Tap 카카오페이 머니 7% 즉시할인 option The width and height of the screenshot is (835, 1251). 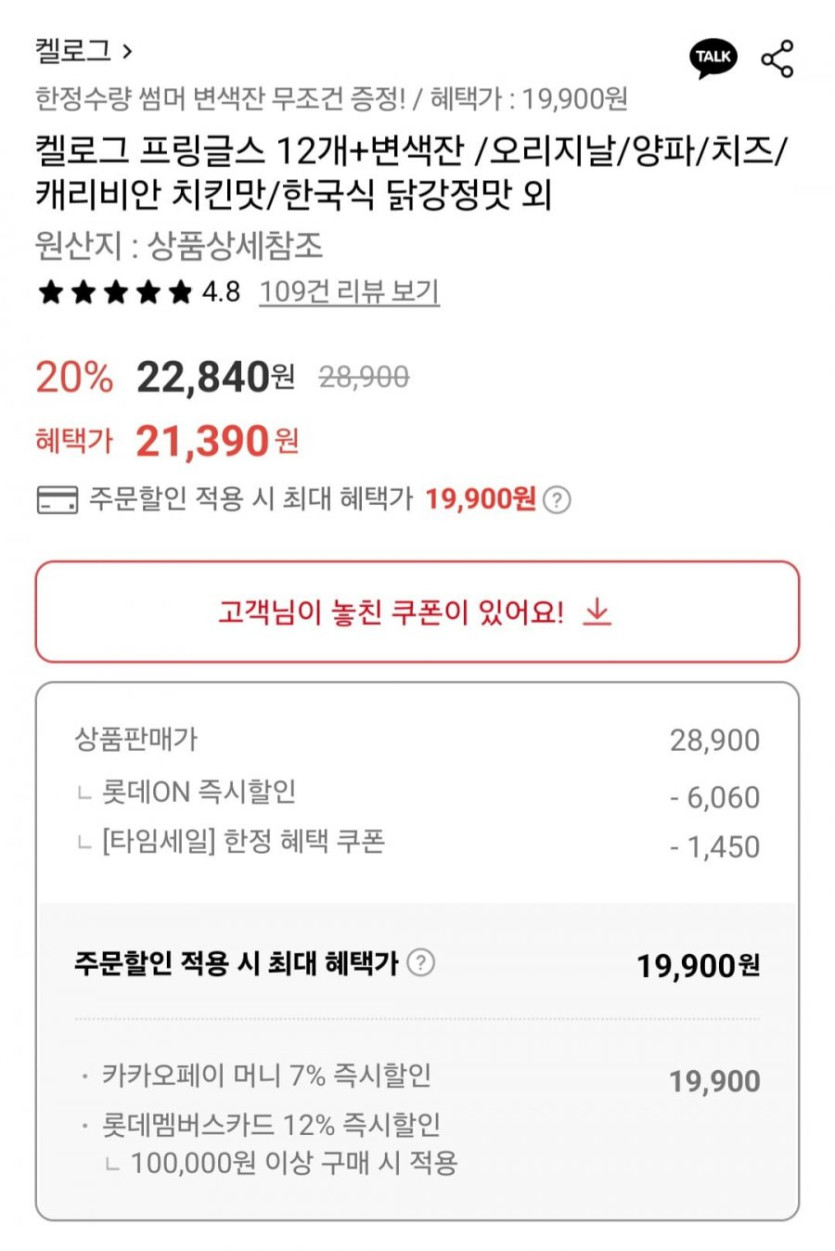pos(266,1076)
